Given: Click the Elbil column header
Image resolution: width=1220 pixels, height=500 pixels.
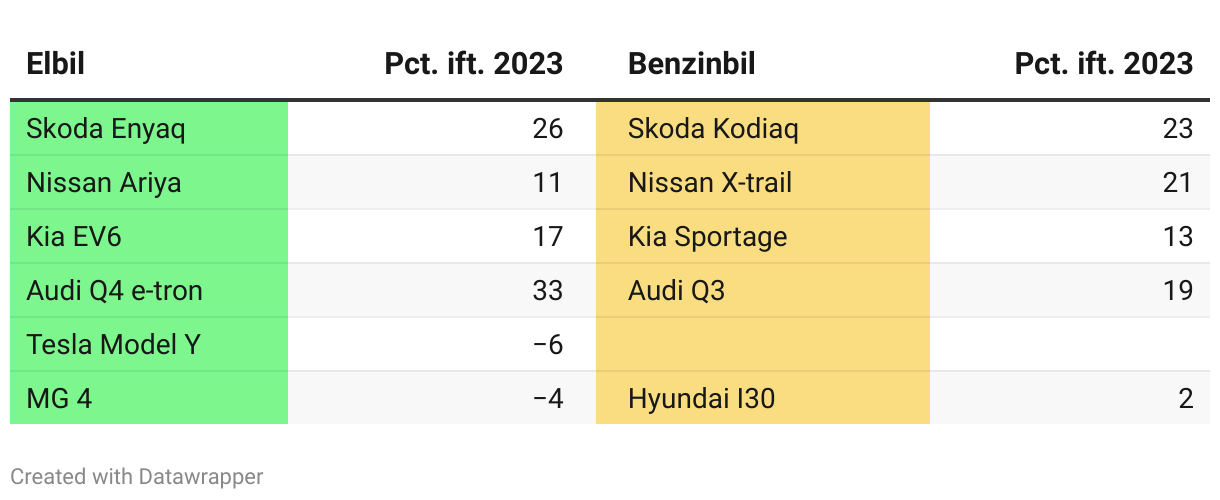Looking at the screenshot, I should click(x=55, y=64).
